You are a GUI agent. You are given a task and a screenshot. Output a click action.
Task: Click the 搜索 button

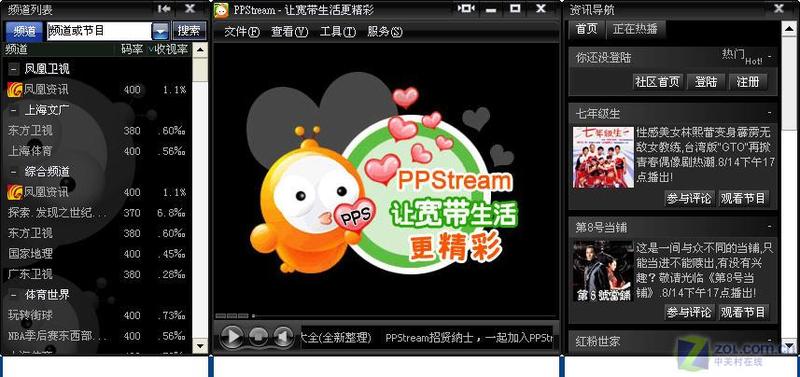point(189,31)
